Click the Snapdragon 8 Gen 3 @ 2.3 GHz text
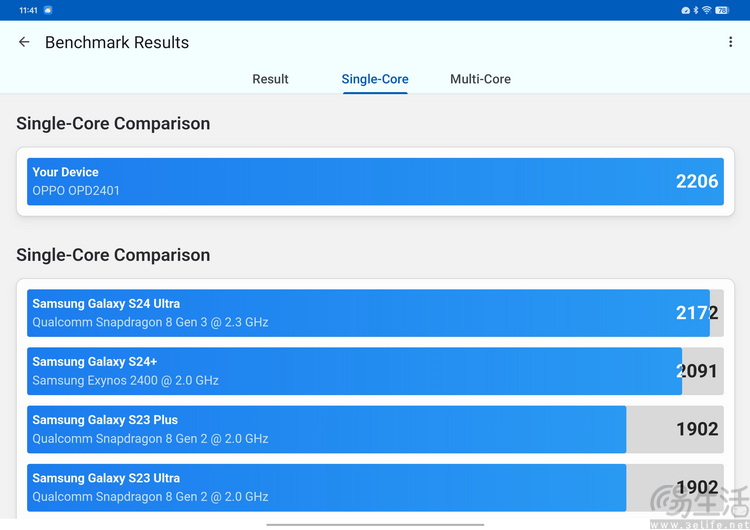 click(150, 322)
